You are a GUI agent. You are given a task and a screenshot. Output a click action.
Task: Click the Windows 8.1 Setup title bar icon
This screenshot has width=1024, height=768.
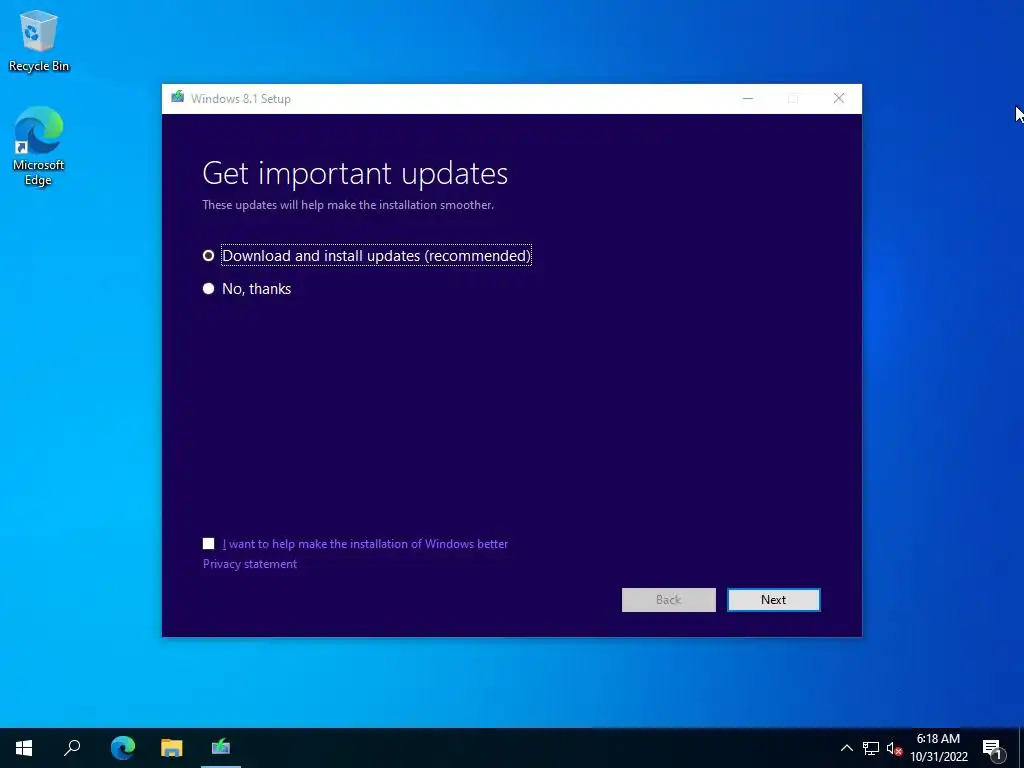(x=177, y=98)
